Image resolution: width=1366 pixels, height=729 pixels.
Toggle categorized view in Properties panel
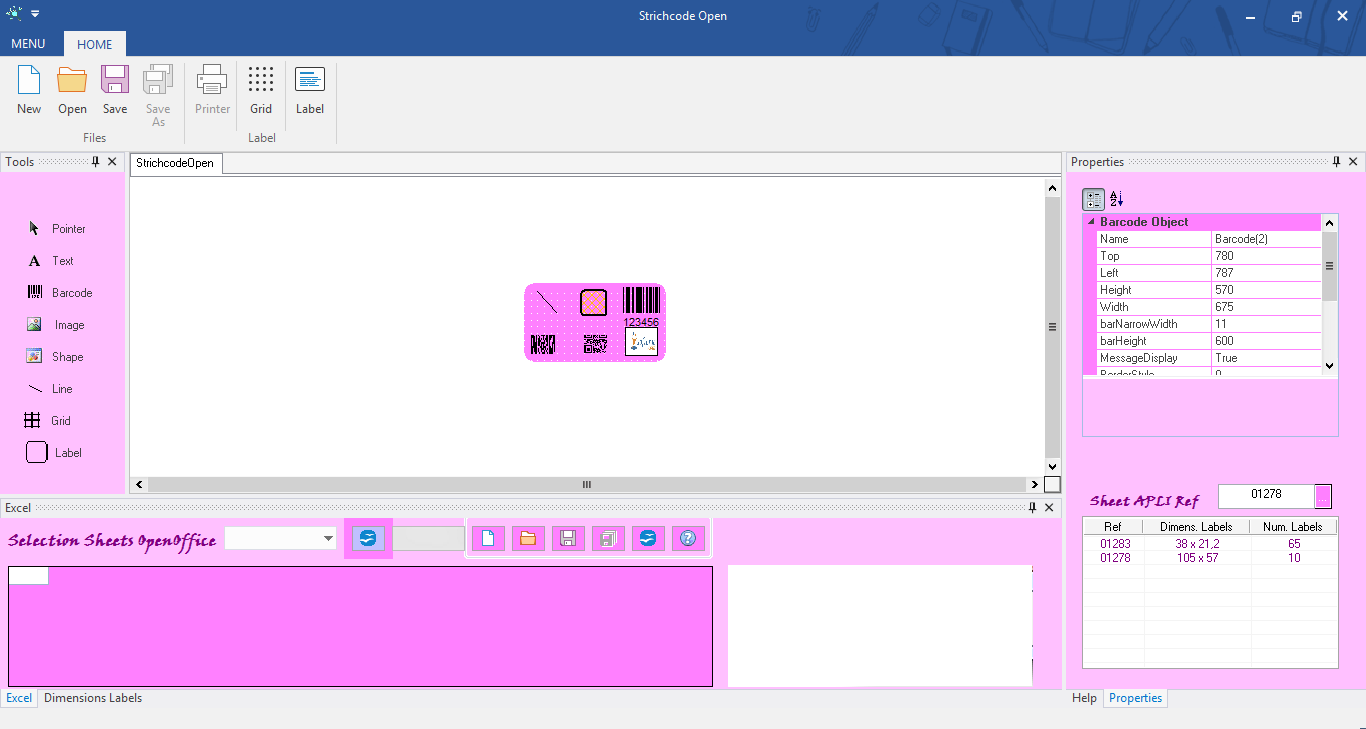coord(1093,199)
